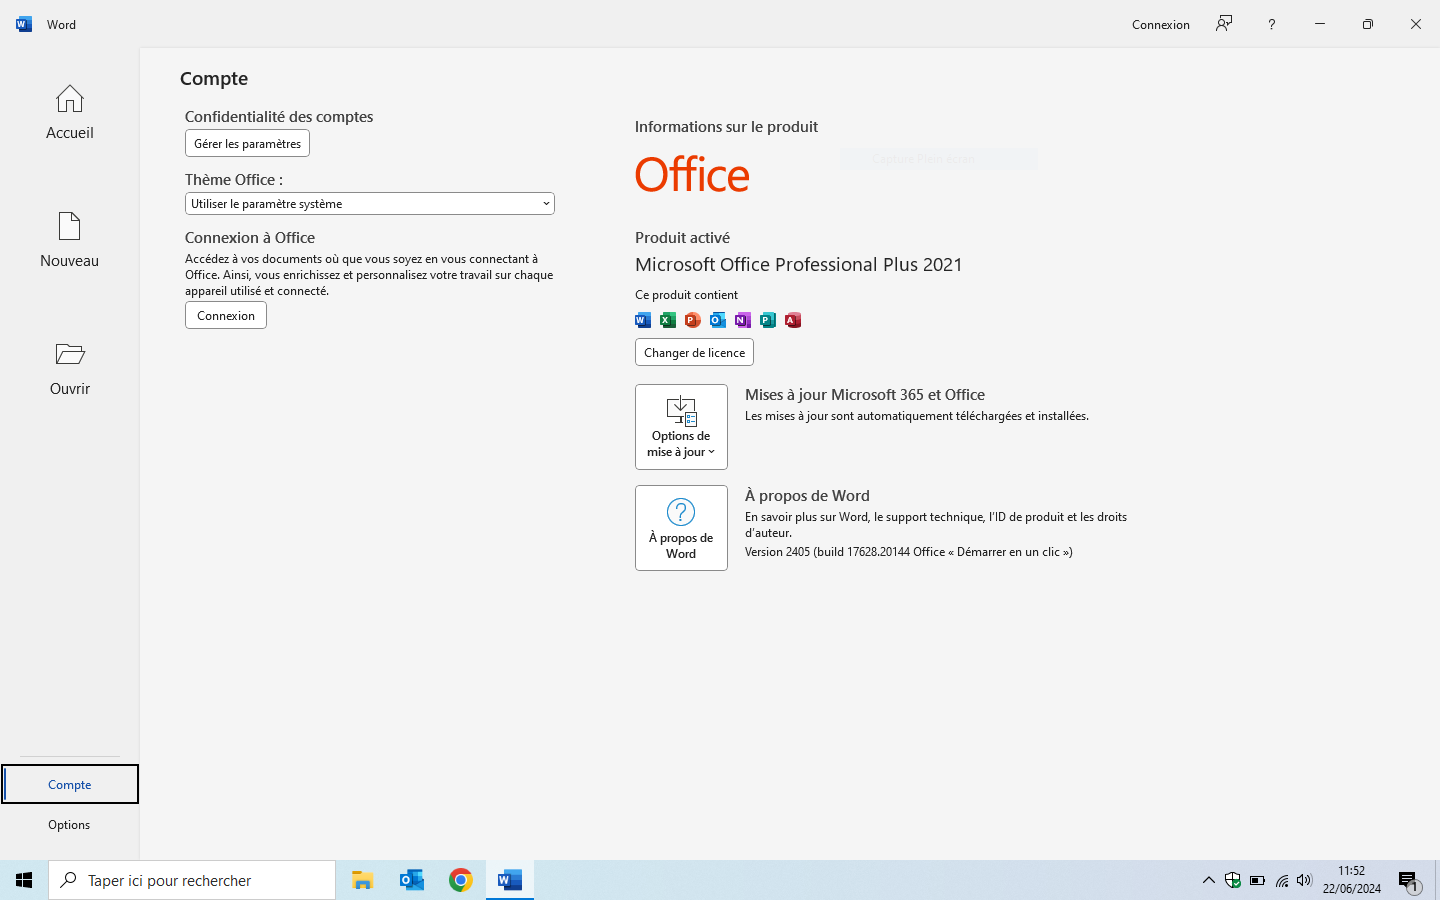The height and width of the screenshot is (900, 1440).
Task: Click the Word taskbar icon
Action: pos(509,880)
